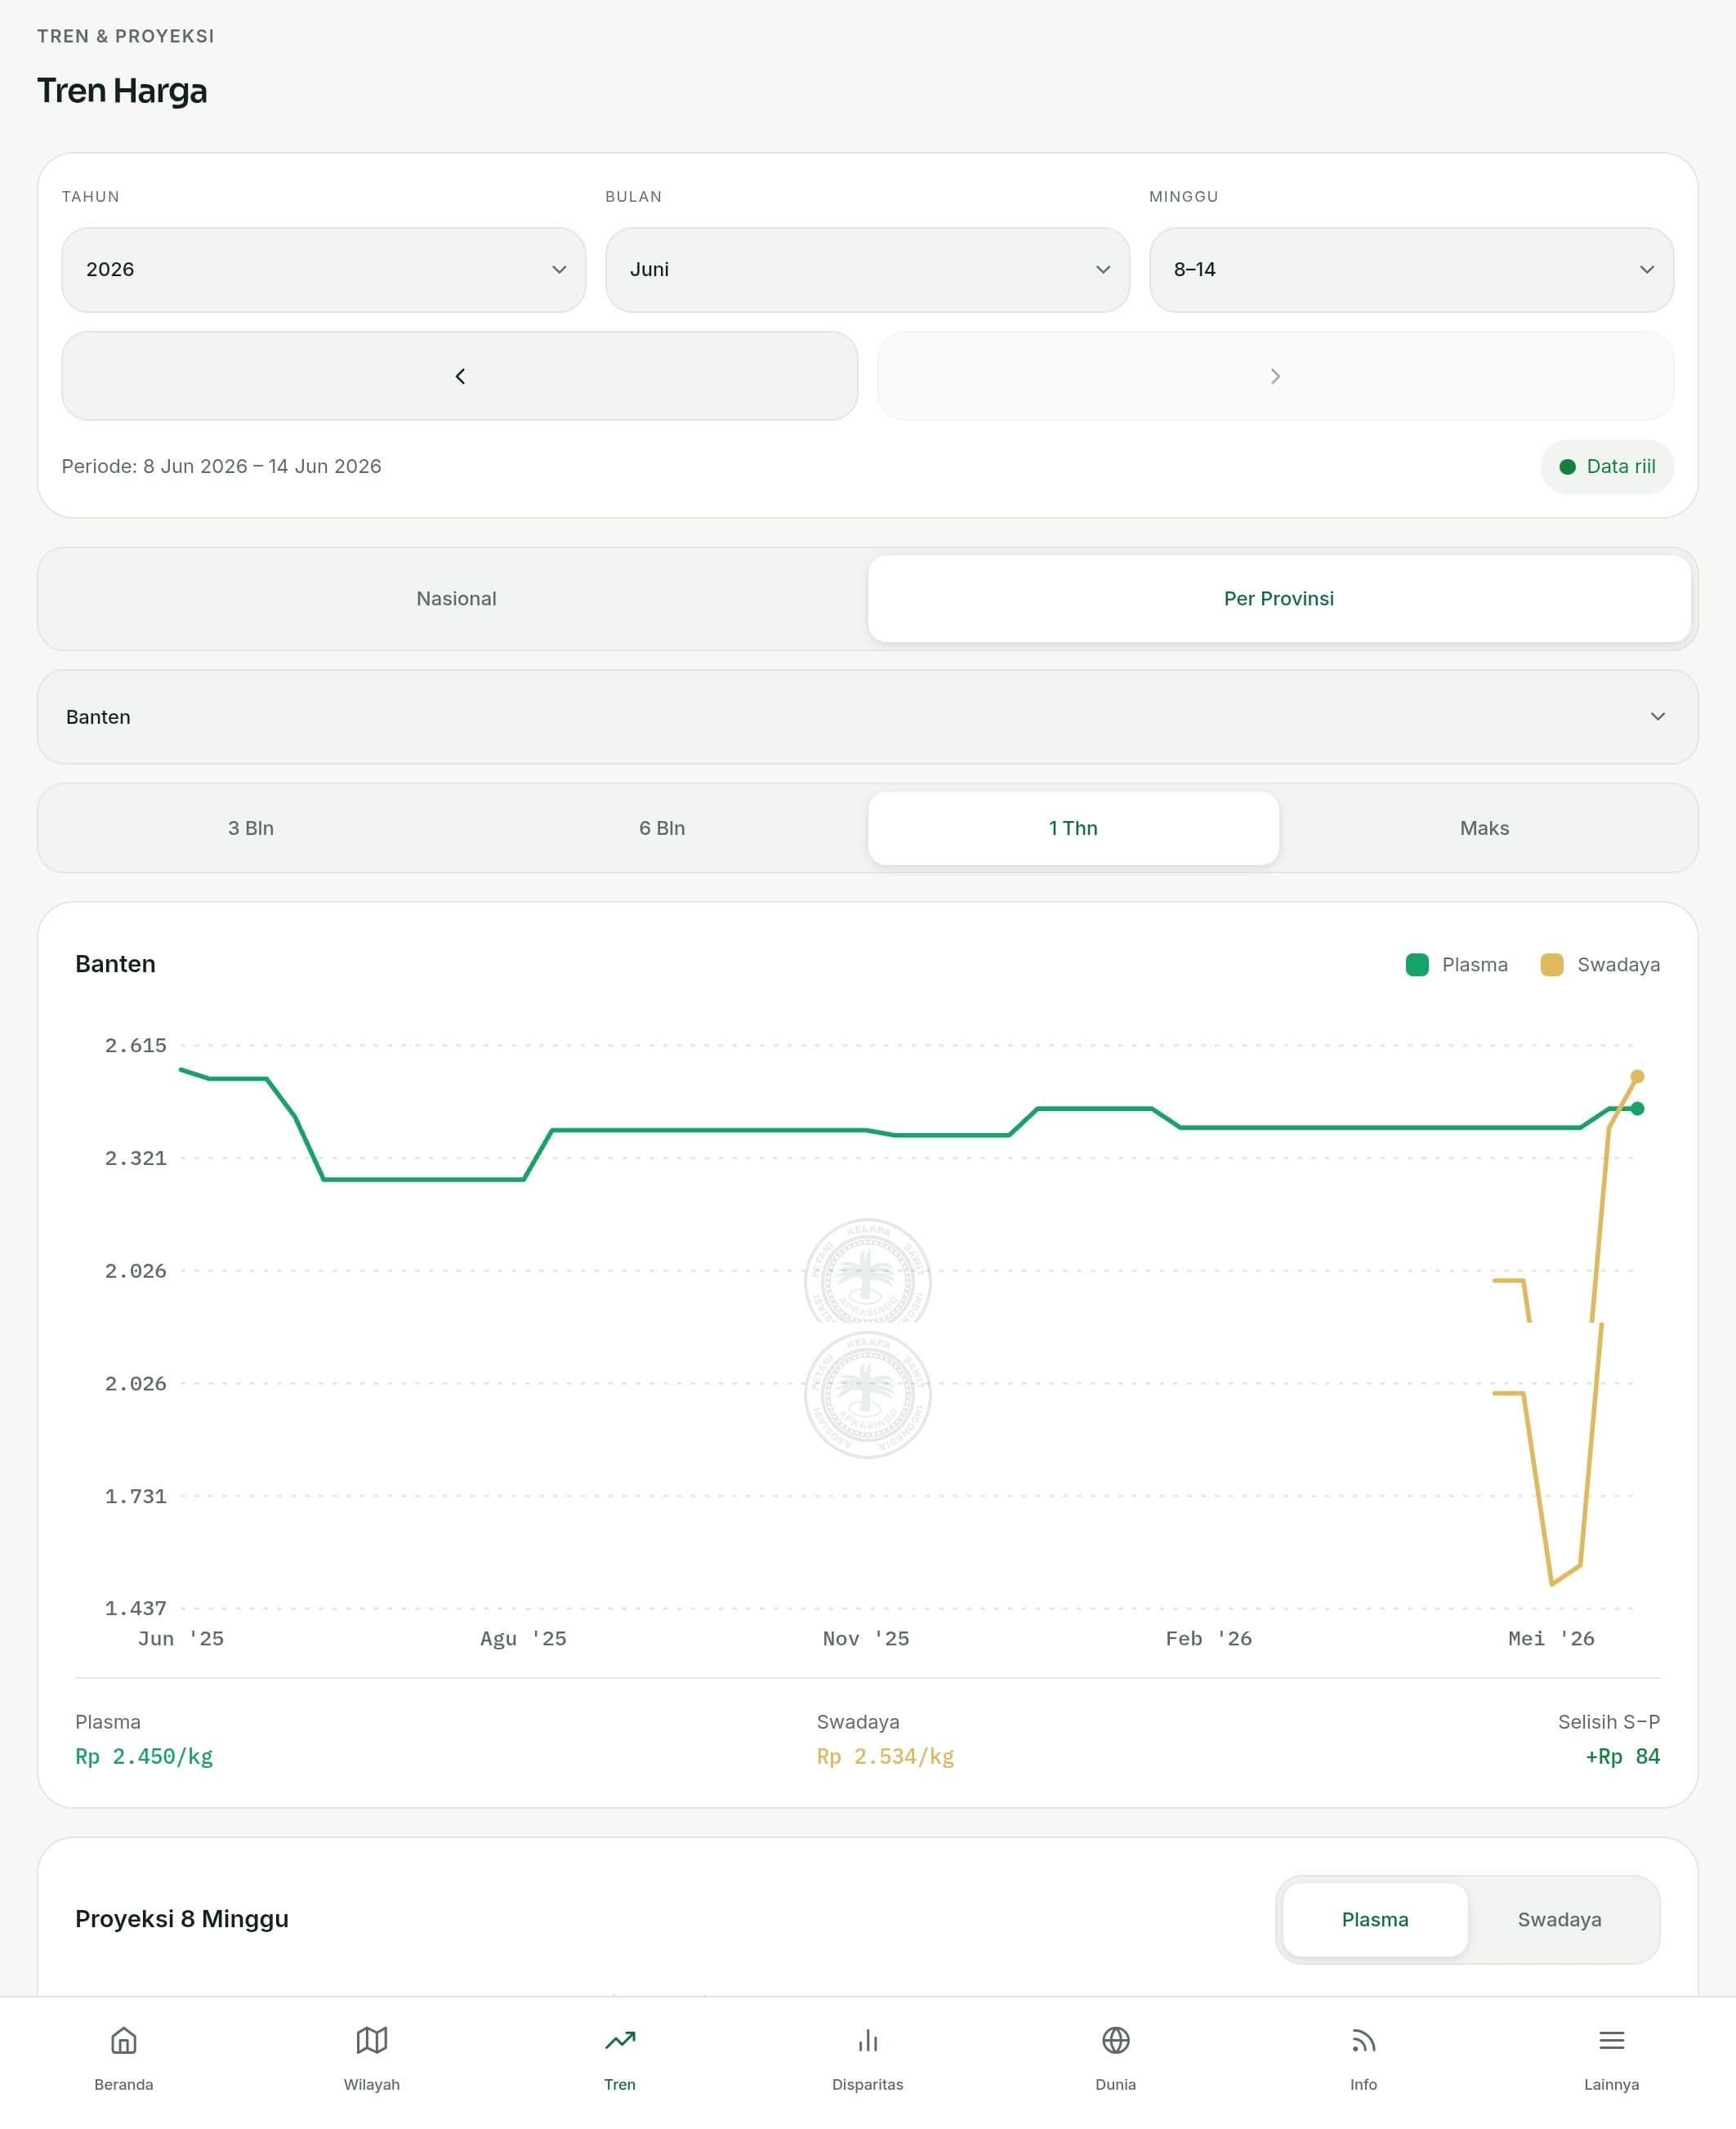Click the Feb '26 x-axis label
The image size is (1736, 2129).
1208,1639
